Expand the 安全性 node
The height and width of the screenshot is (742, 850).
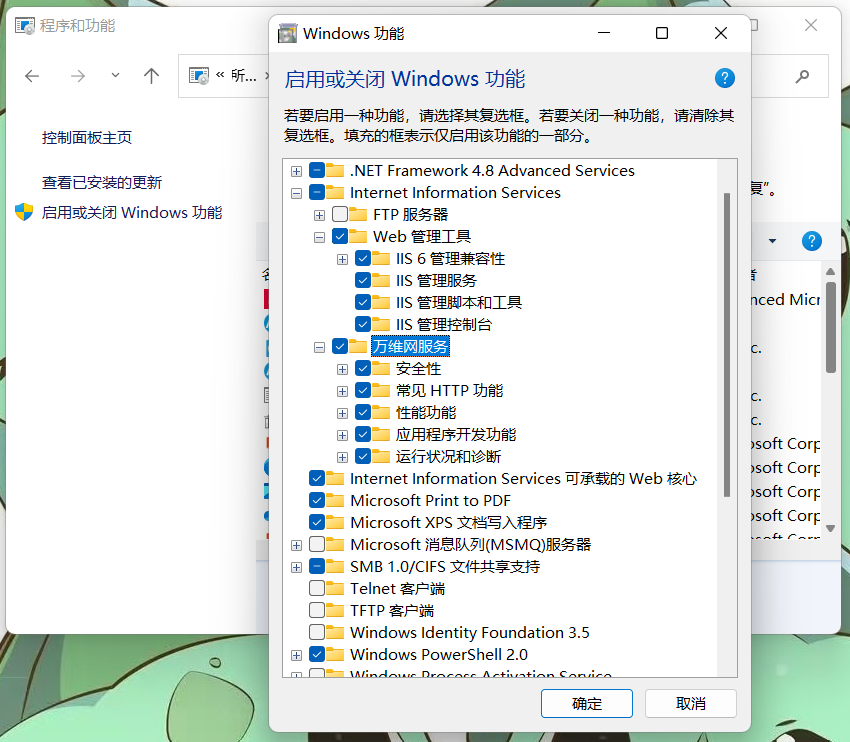342,370
